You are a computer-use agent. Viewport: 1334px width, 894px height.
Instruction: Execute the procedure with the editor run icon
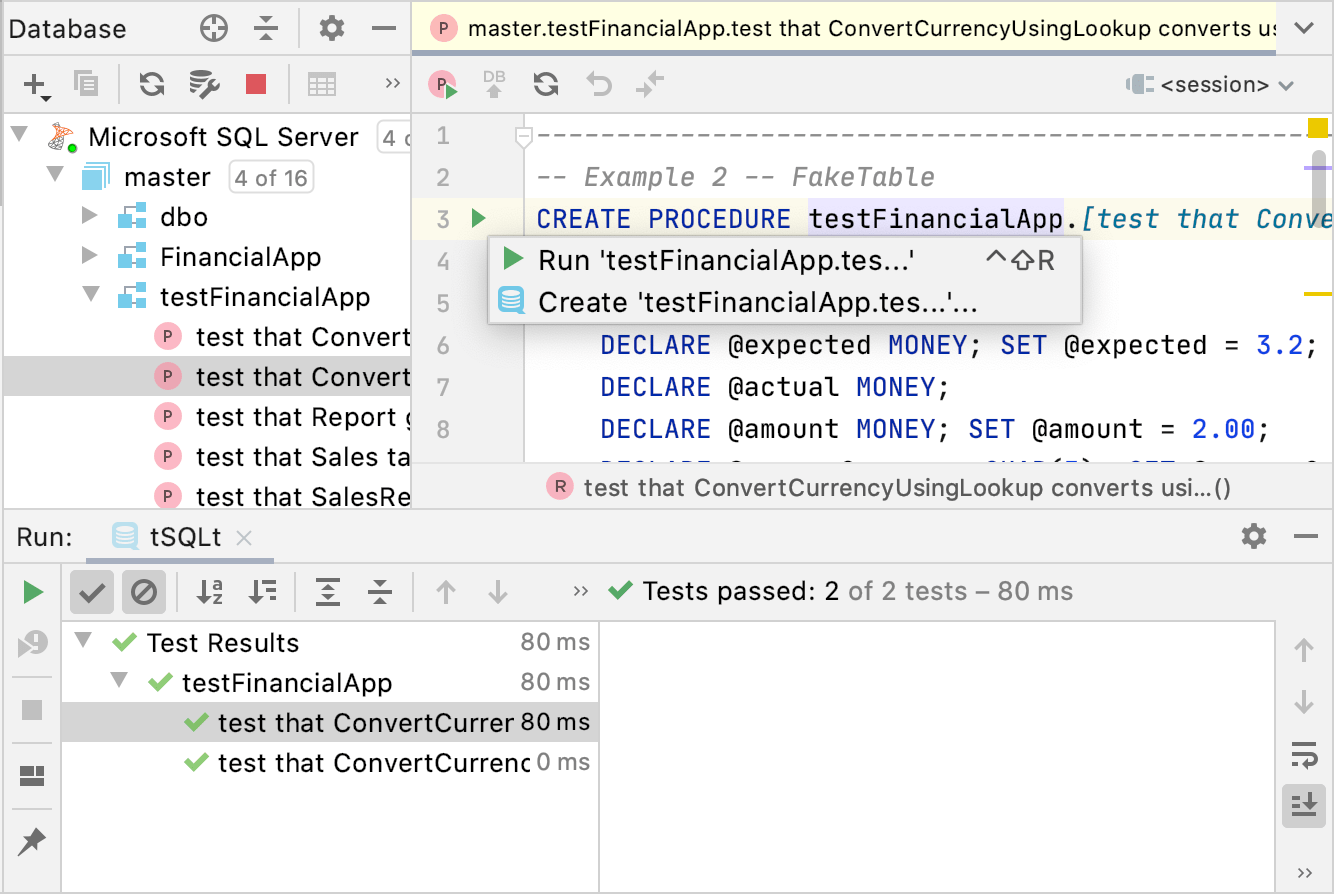[442, 84]
